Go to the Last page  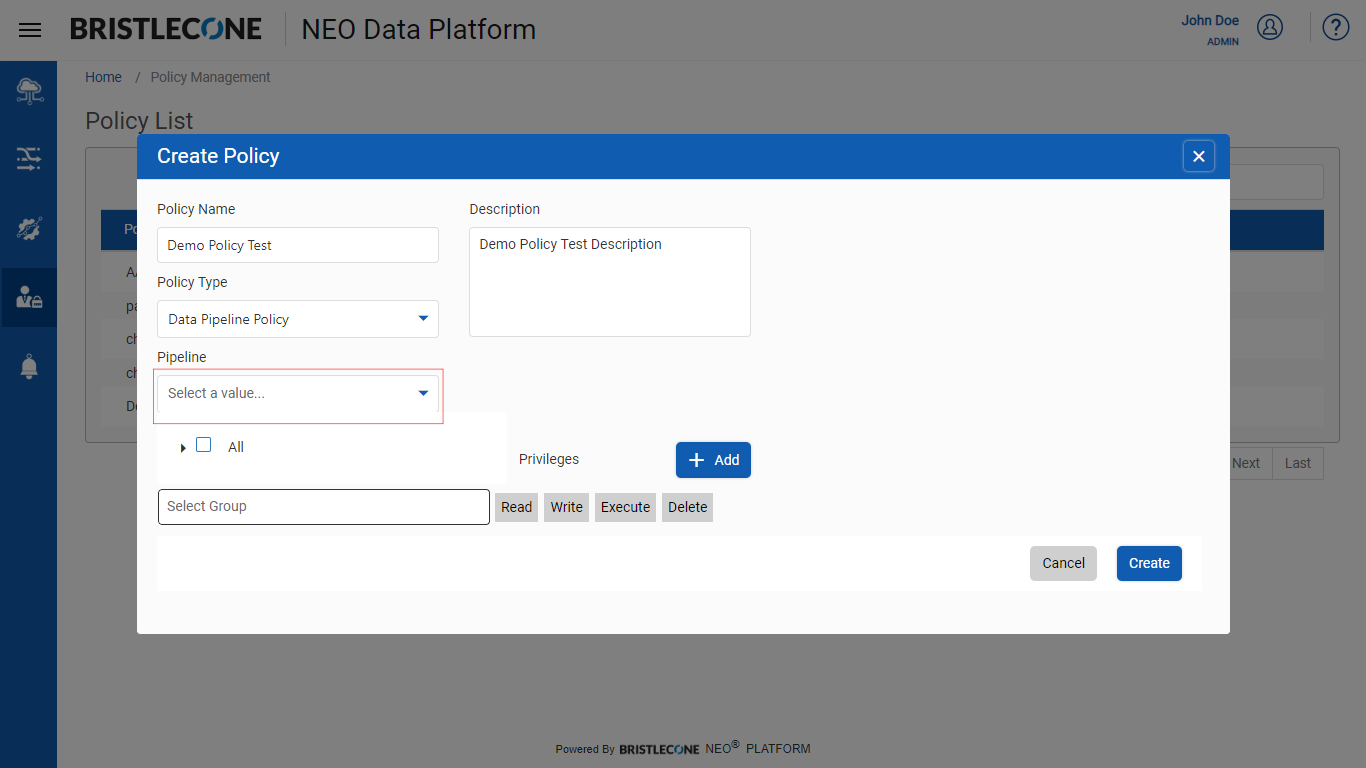[1298, 463]
